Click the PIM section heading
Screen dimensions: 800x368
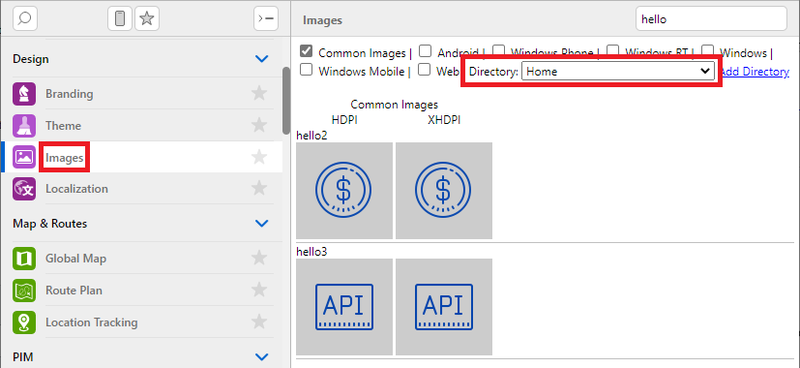pyautogui.click(x=23, y=356)
